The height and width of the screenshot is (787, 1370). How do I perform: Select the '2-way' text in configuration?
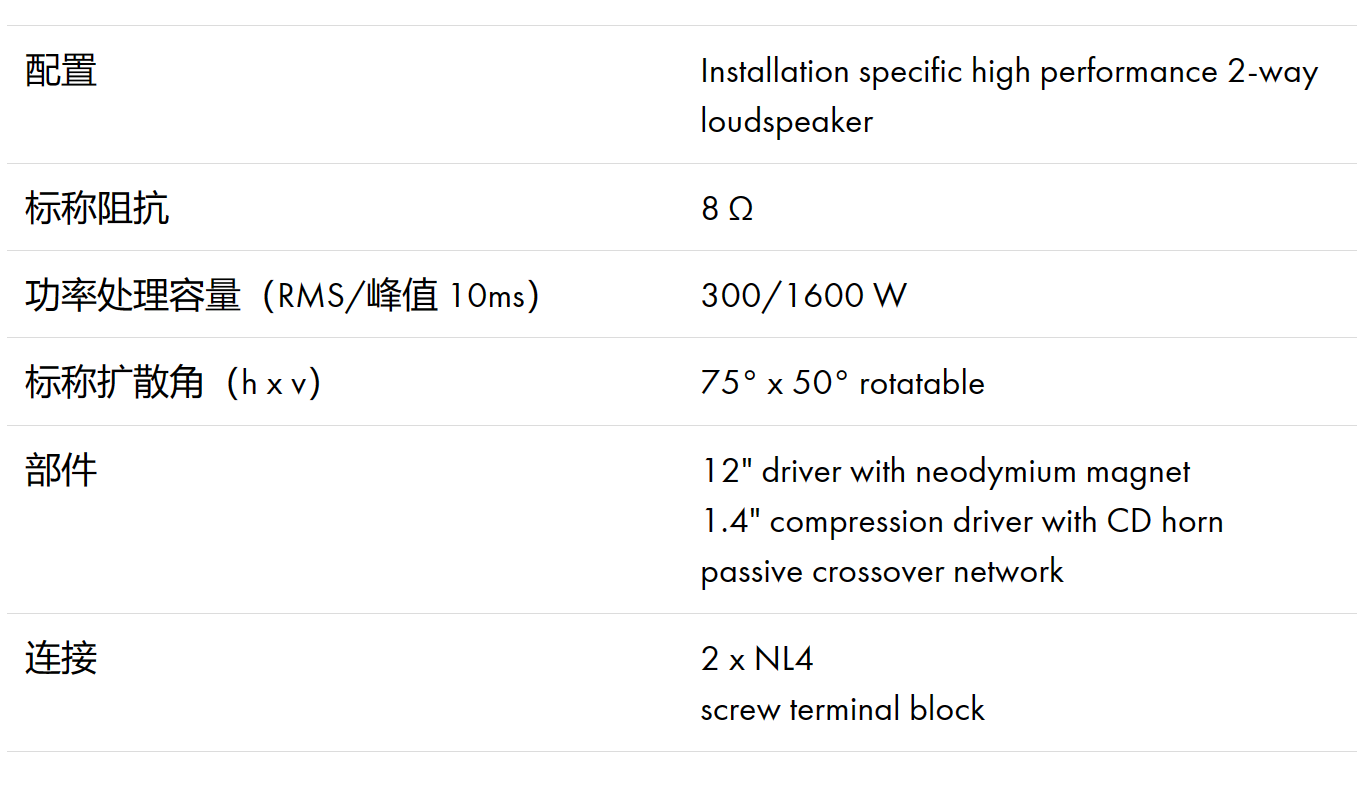[1273, 72]
